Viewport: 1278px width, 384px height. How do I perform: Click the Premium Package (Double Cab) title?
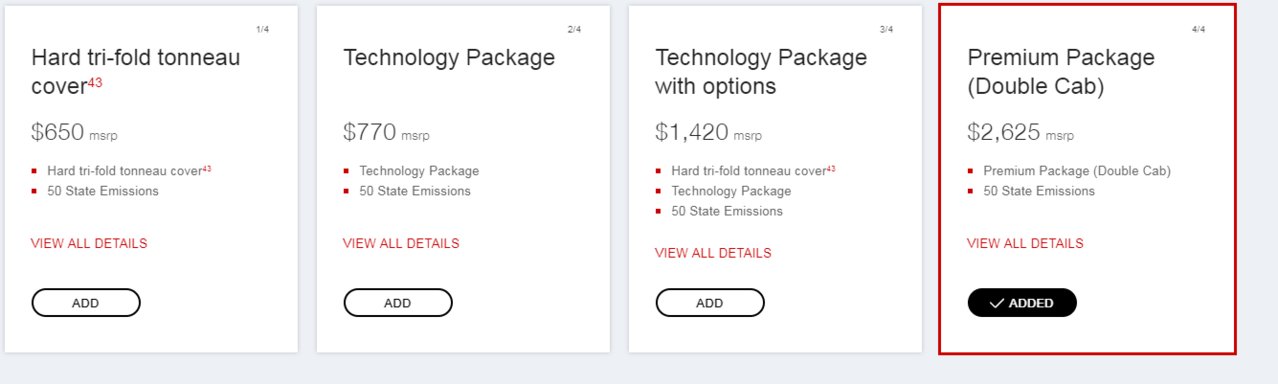click(1061, 72)
